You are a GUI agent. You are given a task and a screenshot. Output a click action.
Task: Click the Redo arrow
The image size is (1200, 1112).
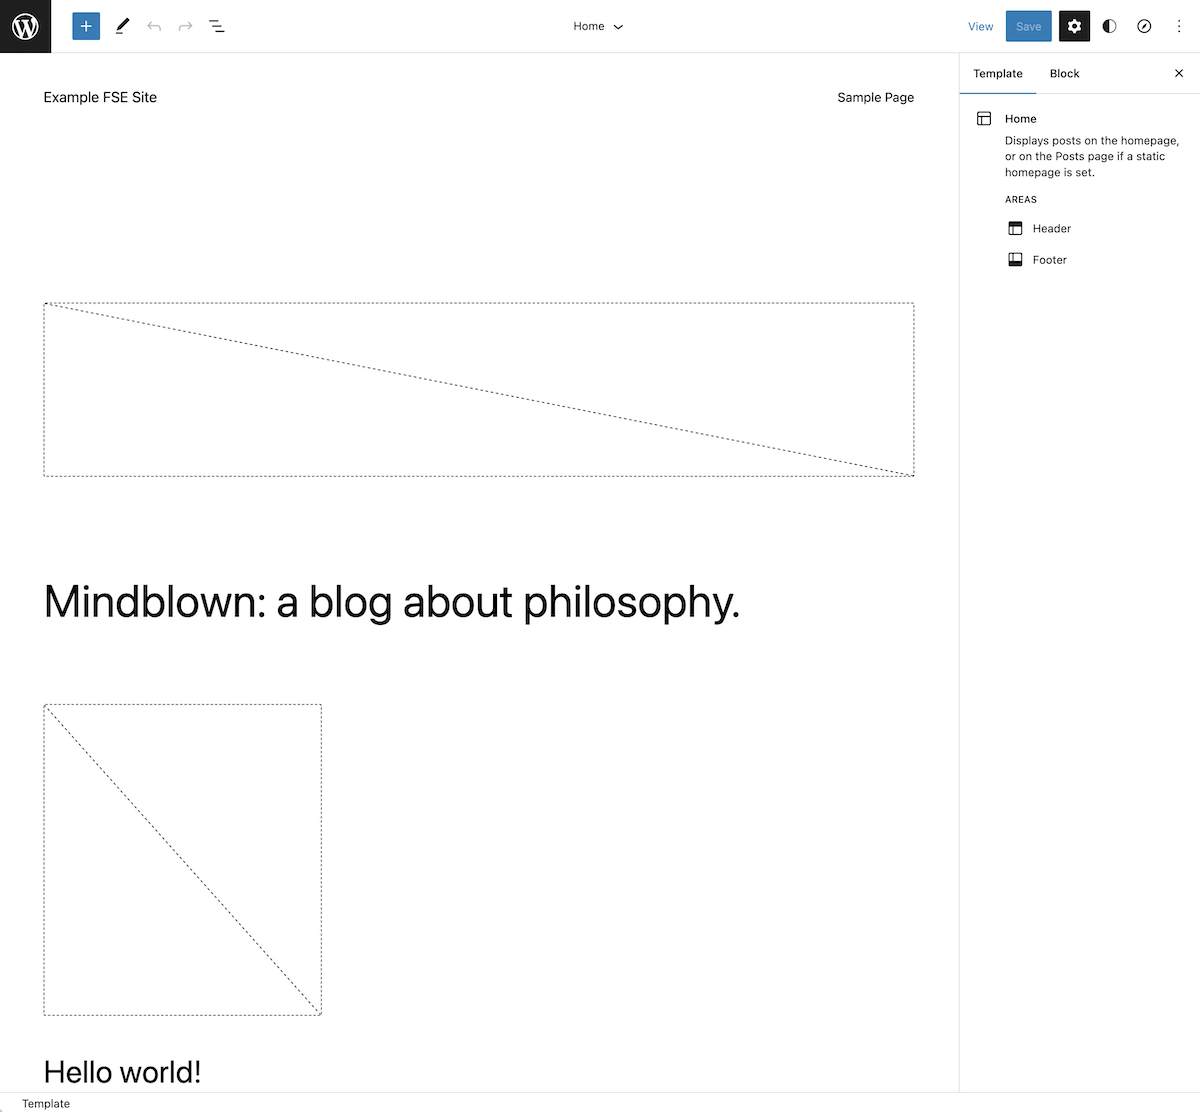point(185,26)
